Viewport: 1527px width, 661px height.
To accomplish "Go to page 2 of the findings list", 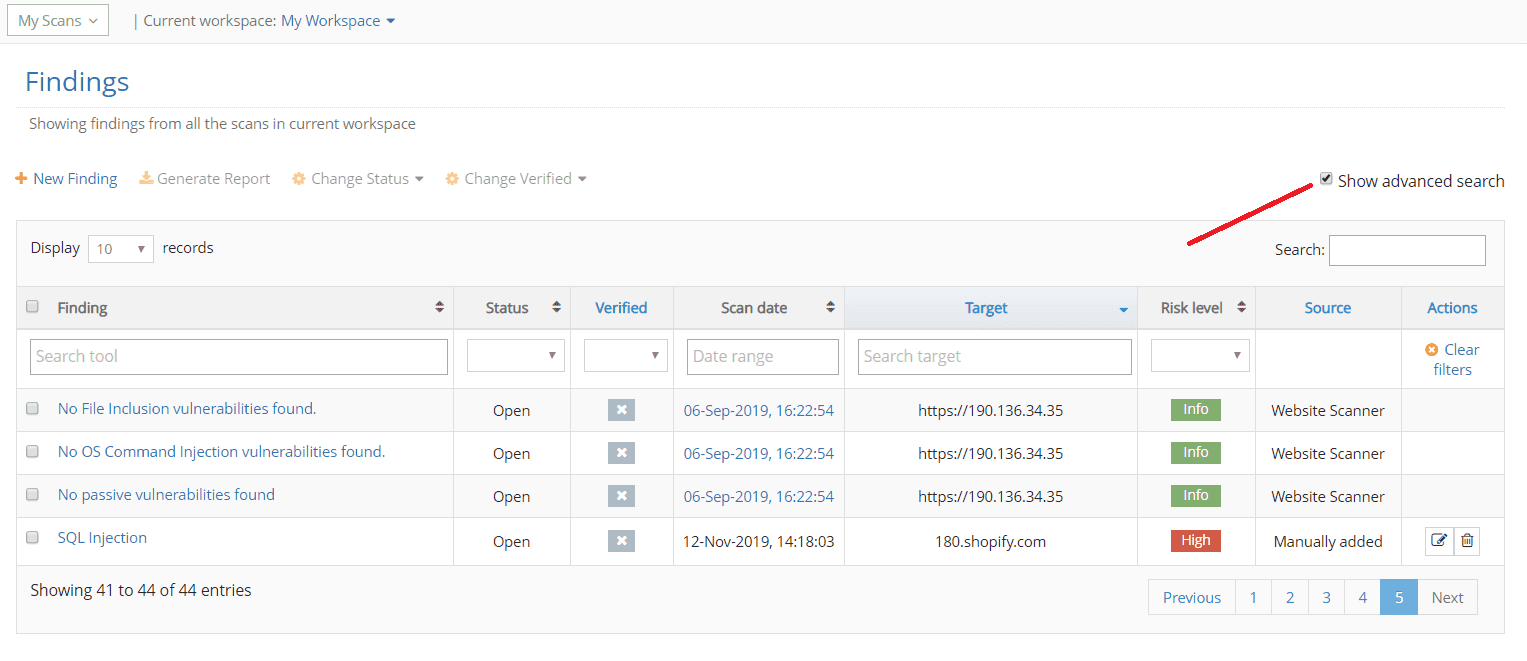I will [x=1289, y=597].
